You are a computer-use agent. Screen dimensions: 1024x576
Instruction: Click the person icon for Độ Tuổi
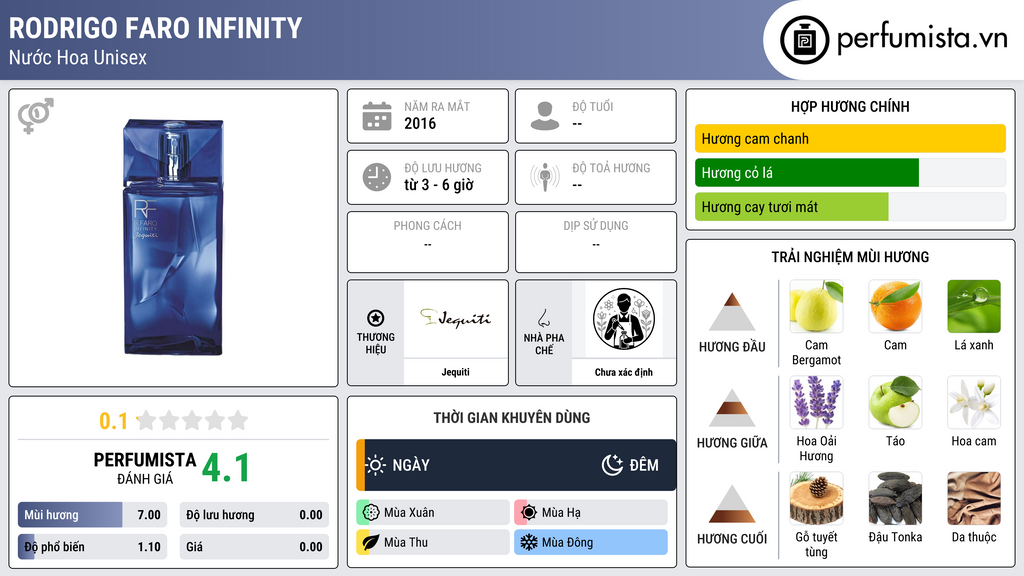click(x=545, y=116)
